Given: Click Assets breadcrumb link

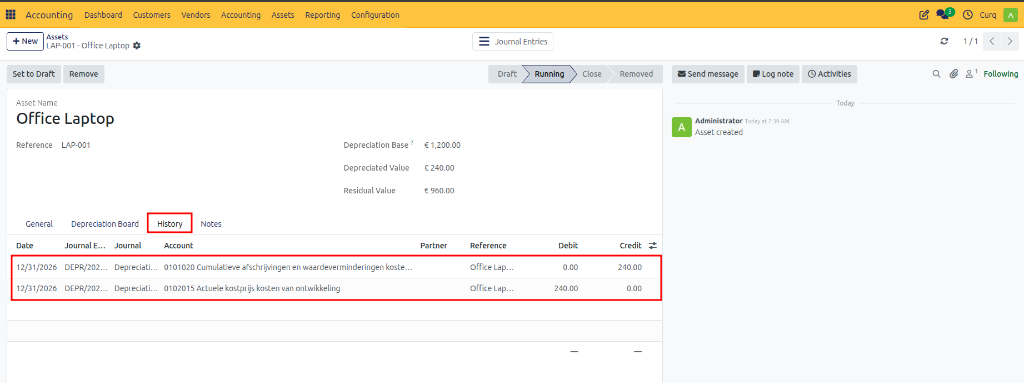Looking at the screenshot, I should (57, 37).
